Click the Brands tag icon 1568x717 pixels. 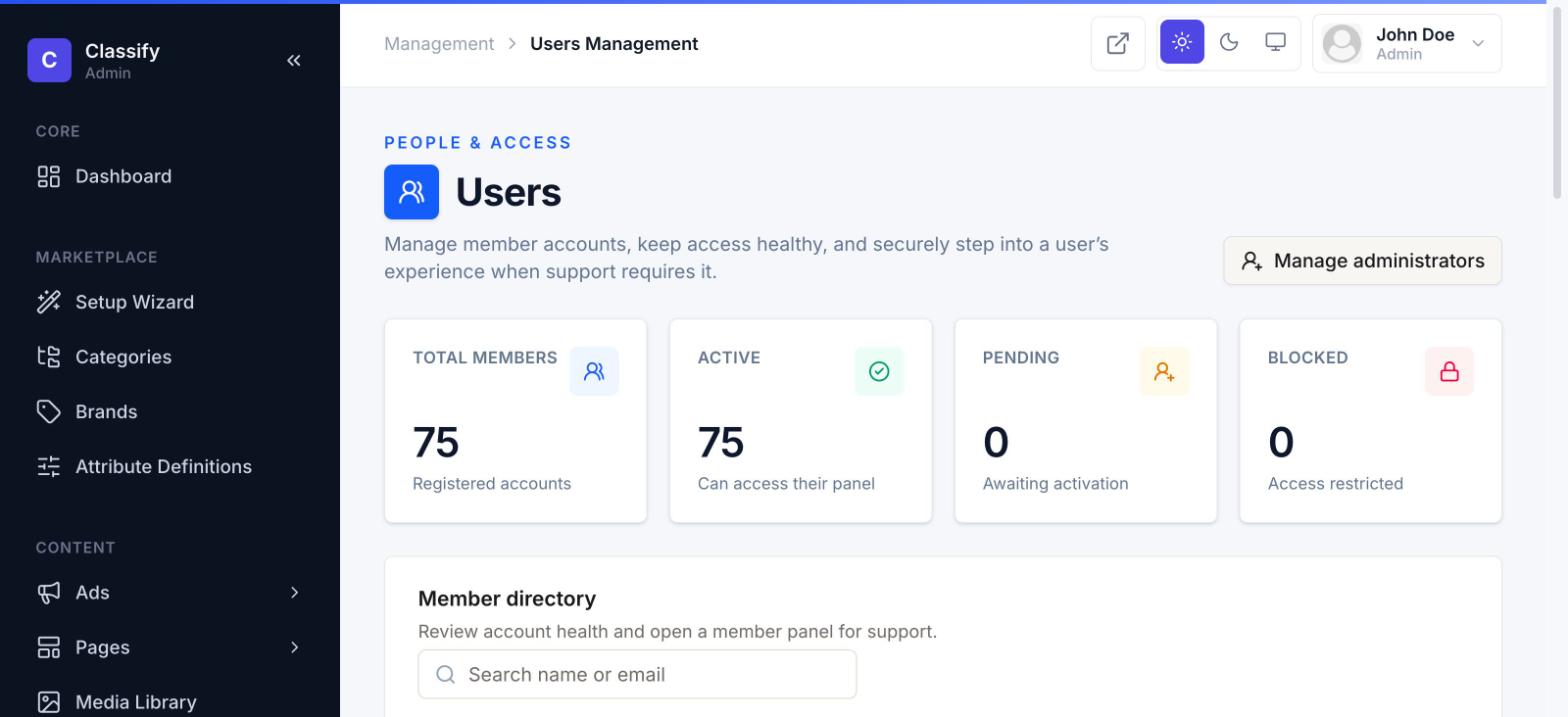point(49,412)
